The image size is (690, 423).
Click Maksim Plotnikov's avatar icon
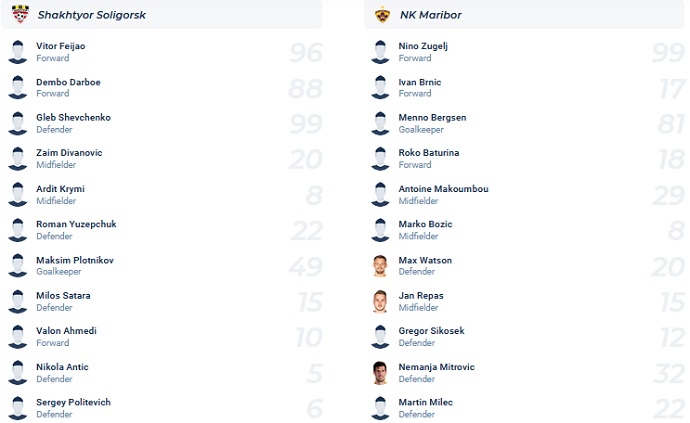pos(17,266)
